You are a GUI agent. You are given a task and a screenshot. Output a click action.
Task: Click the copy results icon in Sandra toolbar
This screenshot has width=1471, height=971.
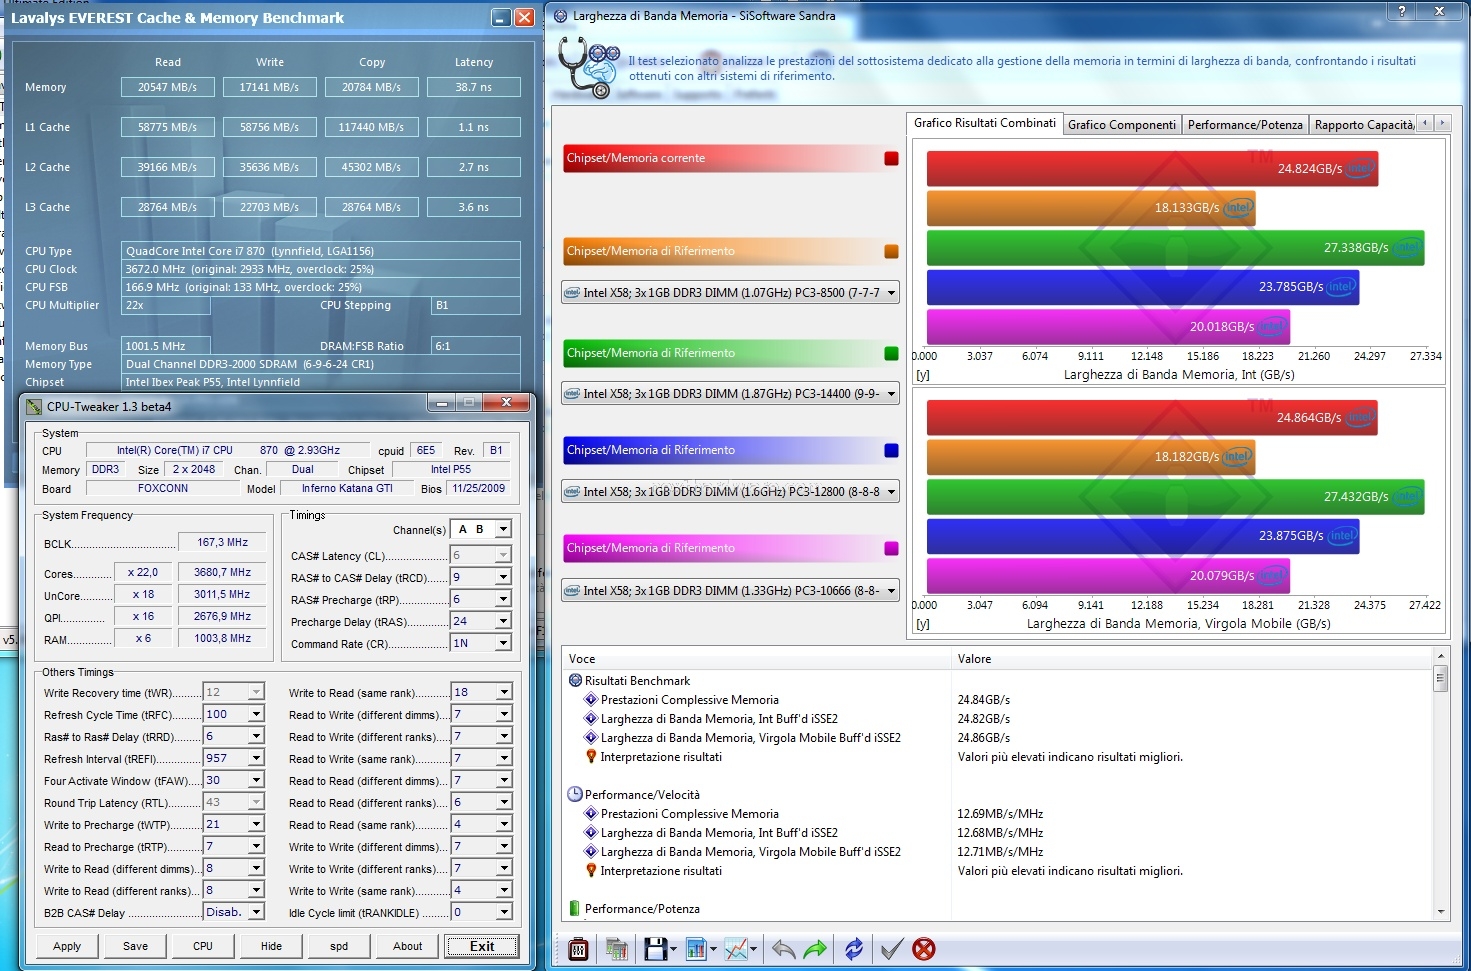(616, 949)
